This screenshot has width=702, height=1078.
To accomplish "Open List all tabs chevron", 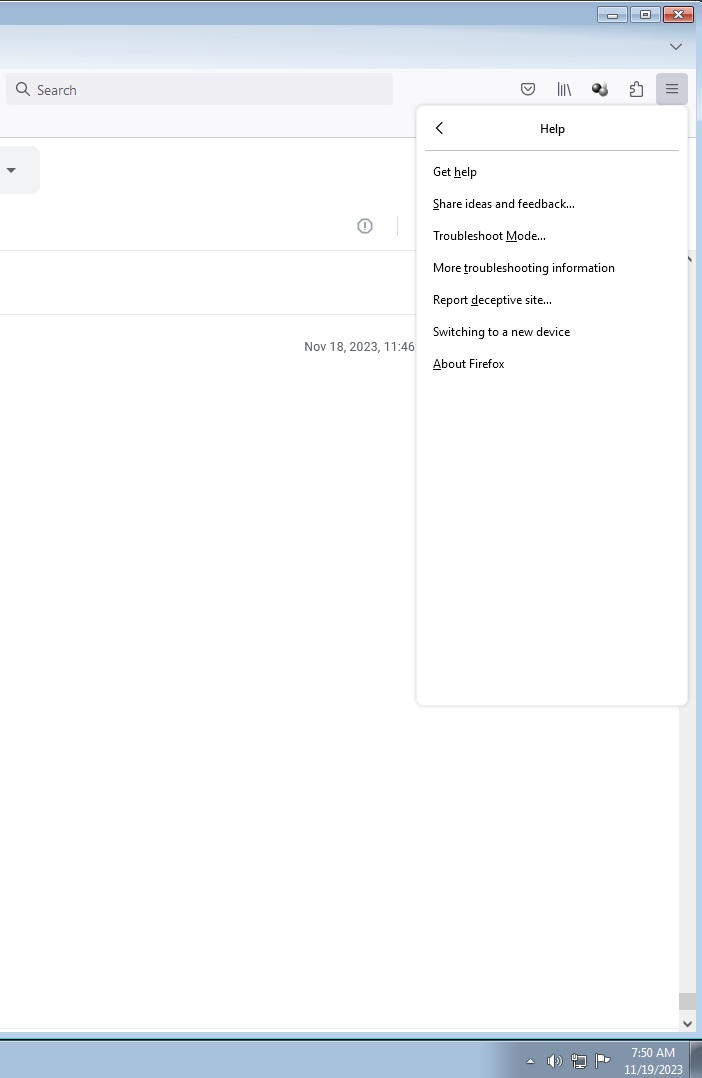I will tap(676, 47).
